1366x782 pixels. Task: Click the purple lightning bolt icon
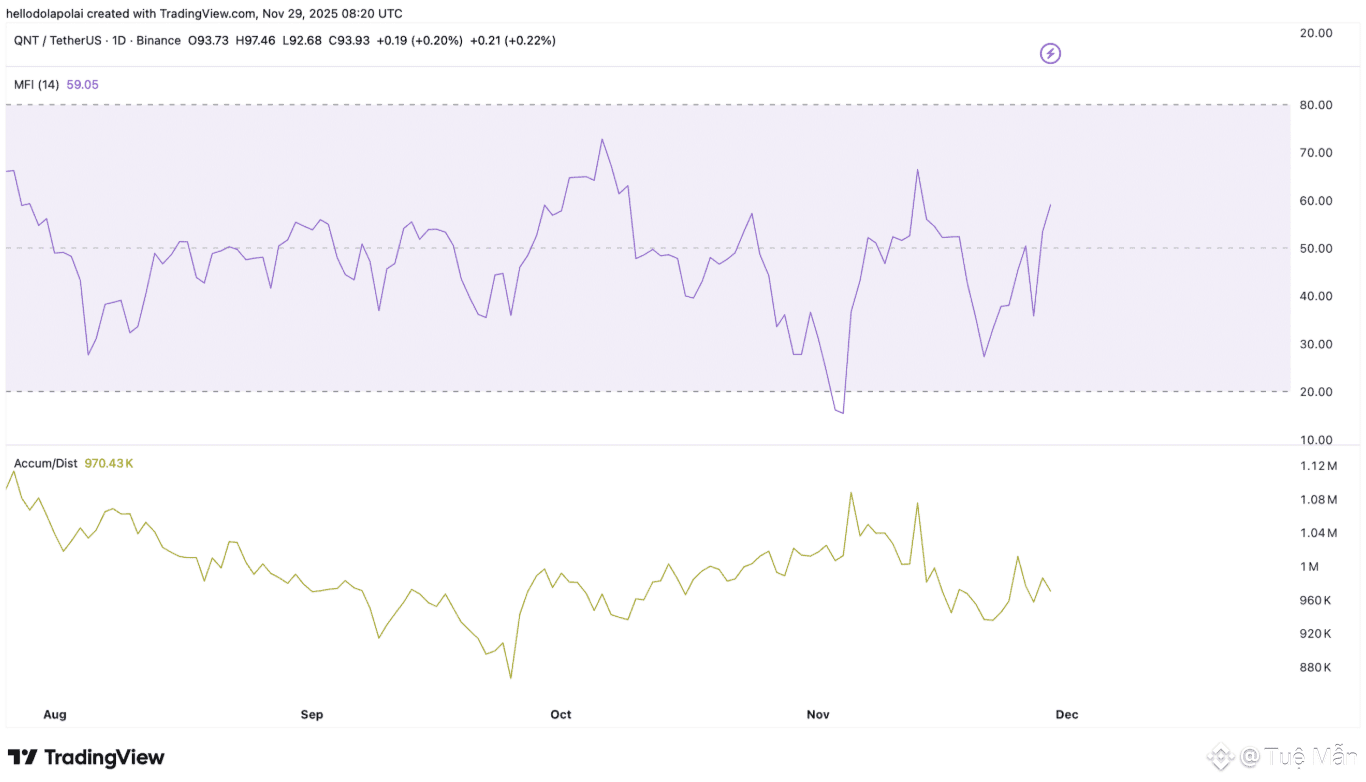[1050, 53]
